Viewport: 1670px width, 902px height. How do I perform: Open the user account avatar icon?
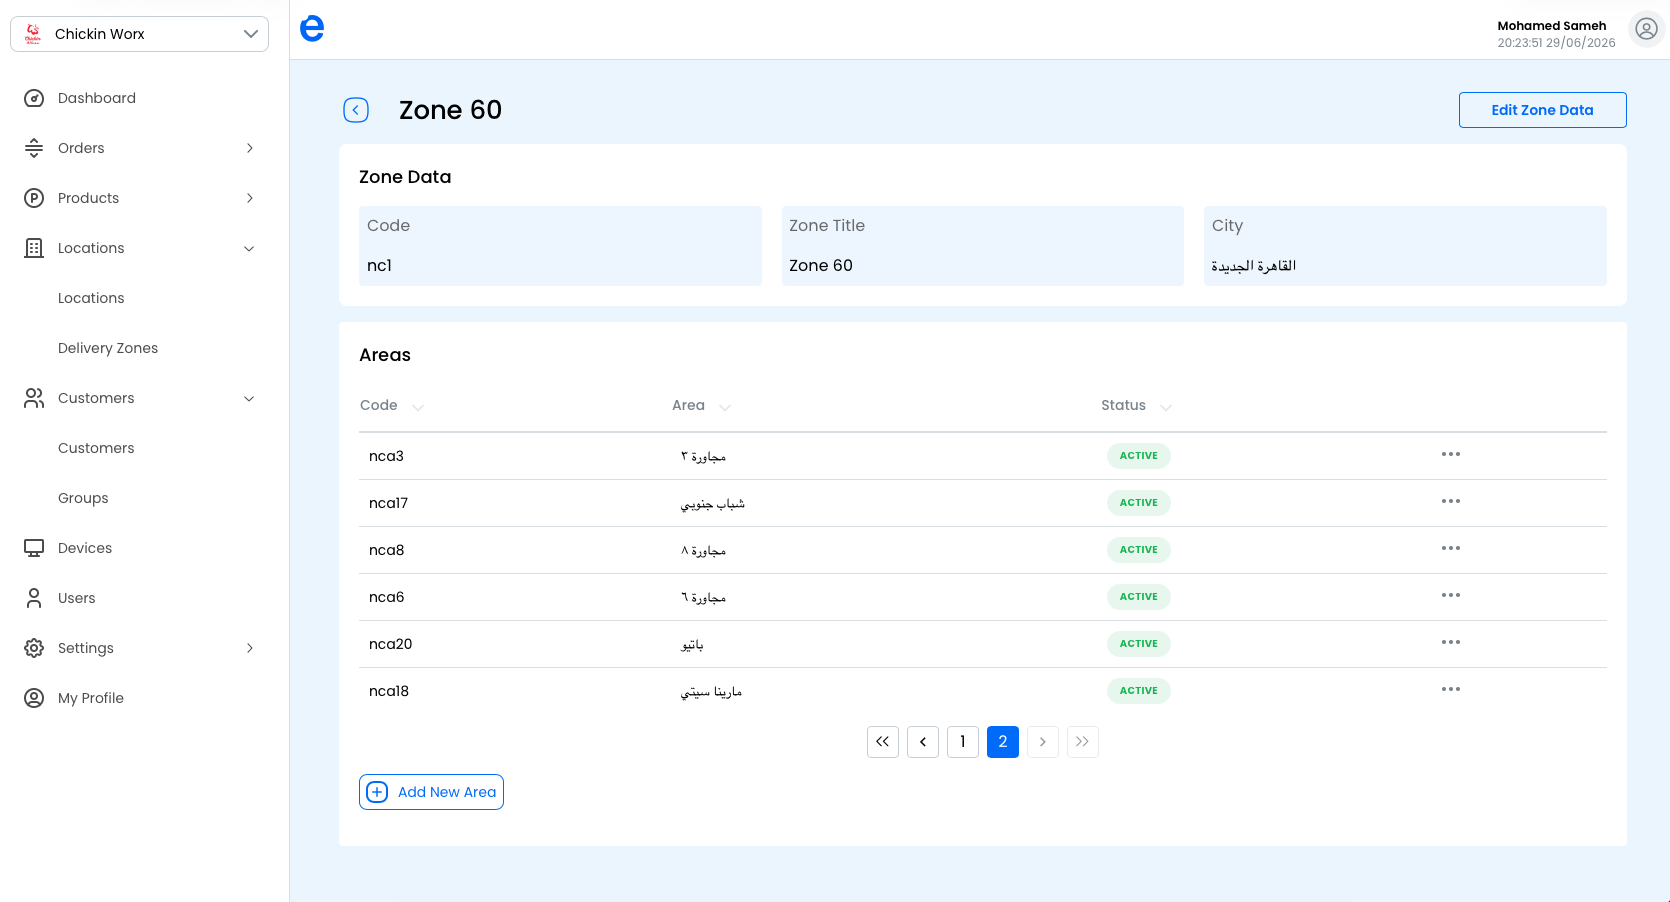point(1646,29)
